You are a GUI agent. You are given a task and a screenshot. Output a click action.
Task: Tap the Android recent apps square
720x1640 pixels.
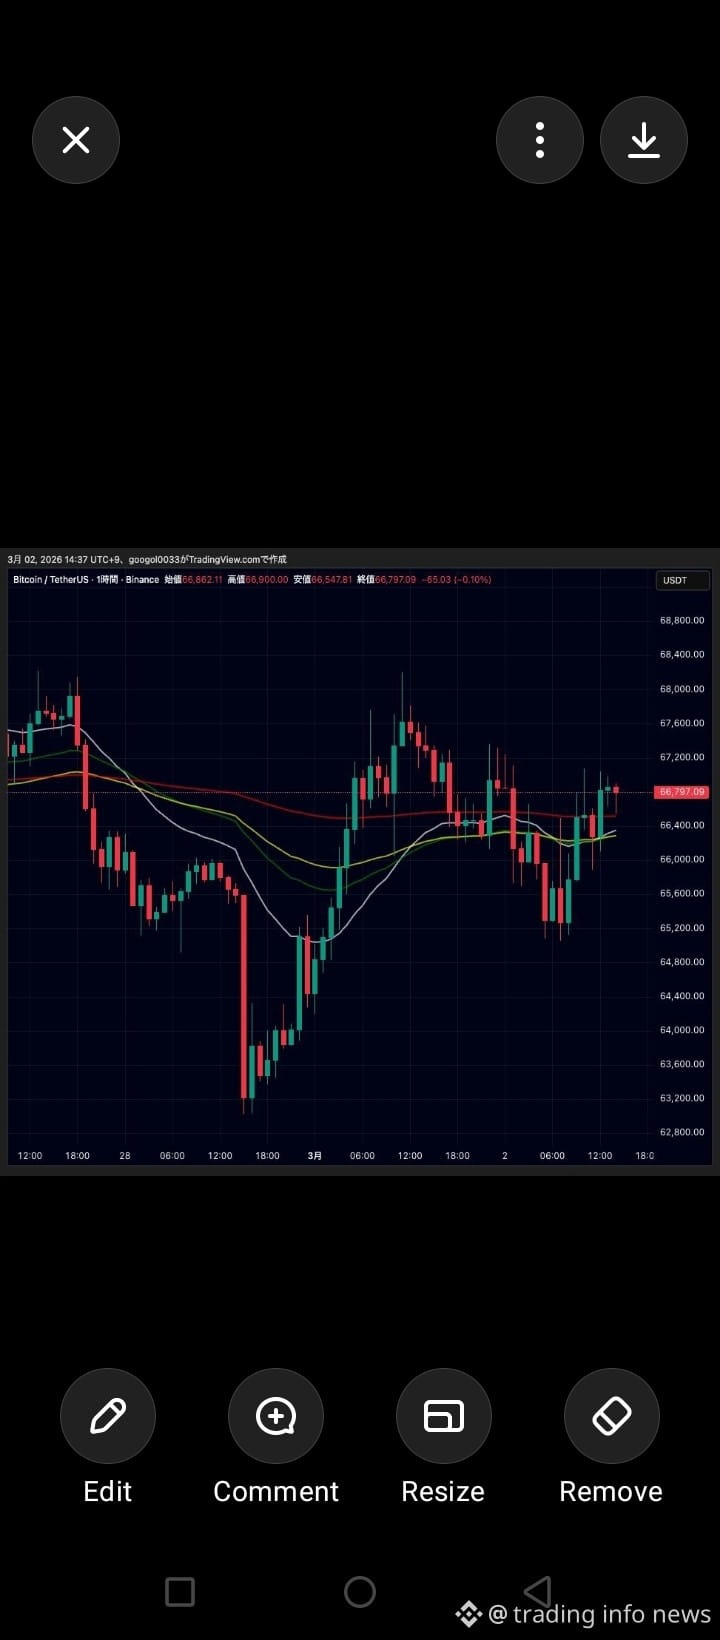(x=180, y=1591)
